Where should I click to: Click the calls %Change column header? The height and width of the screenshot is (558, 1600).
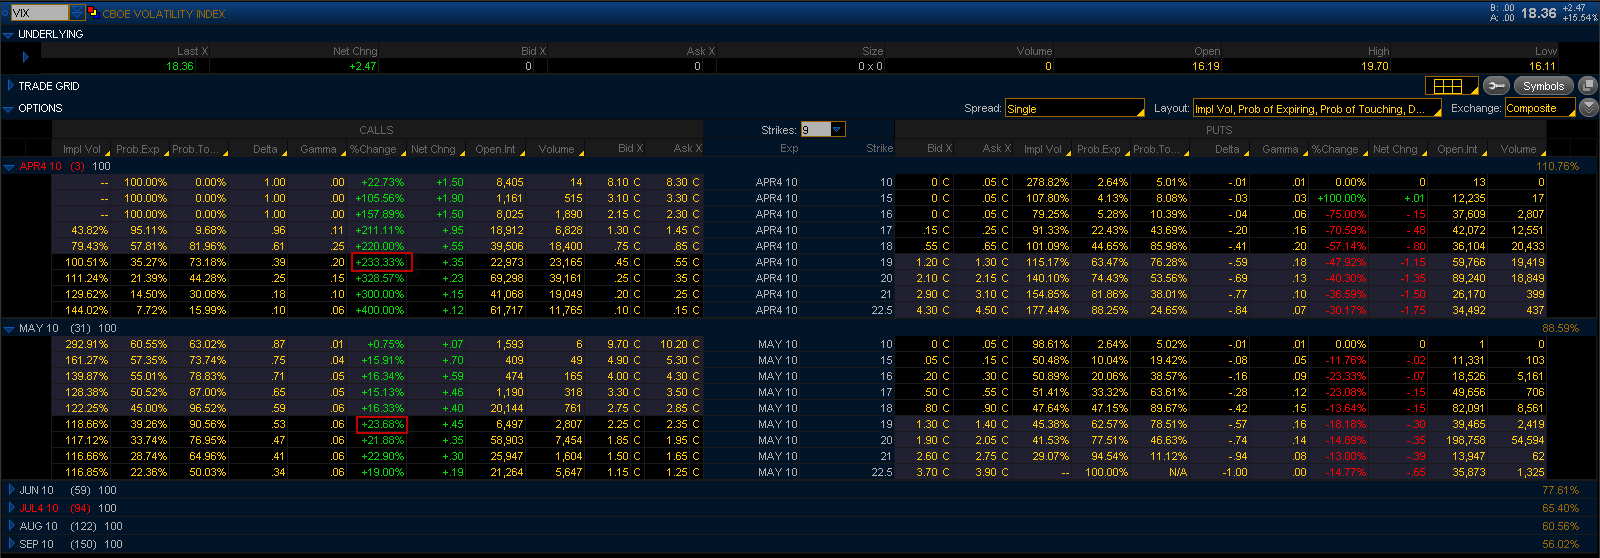(x=375, y=149)
